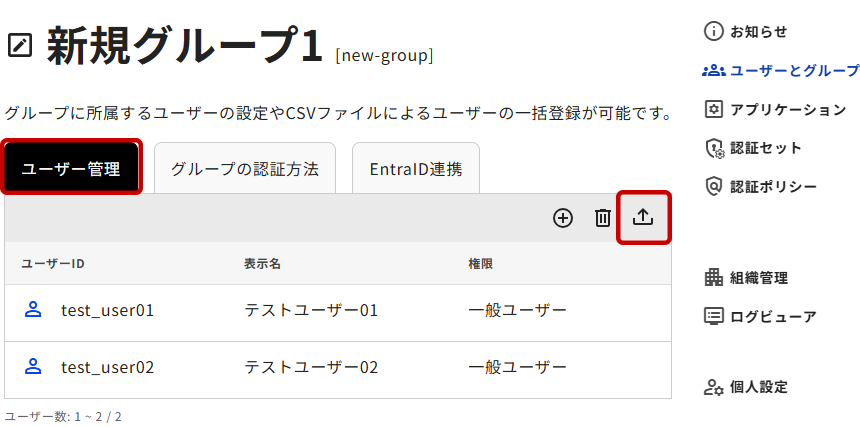
Task: Click the add user plus icon
Action: (563, 218)
